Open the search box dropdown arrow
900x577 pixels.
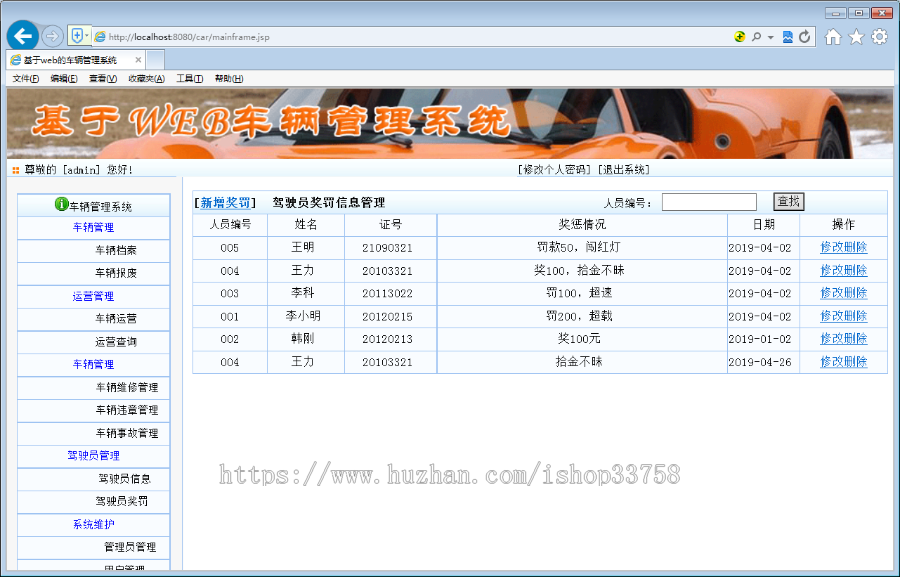tap(769, 36)
